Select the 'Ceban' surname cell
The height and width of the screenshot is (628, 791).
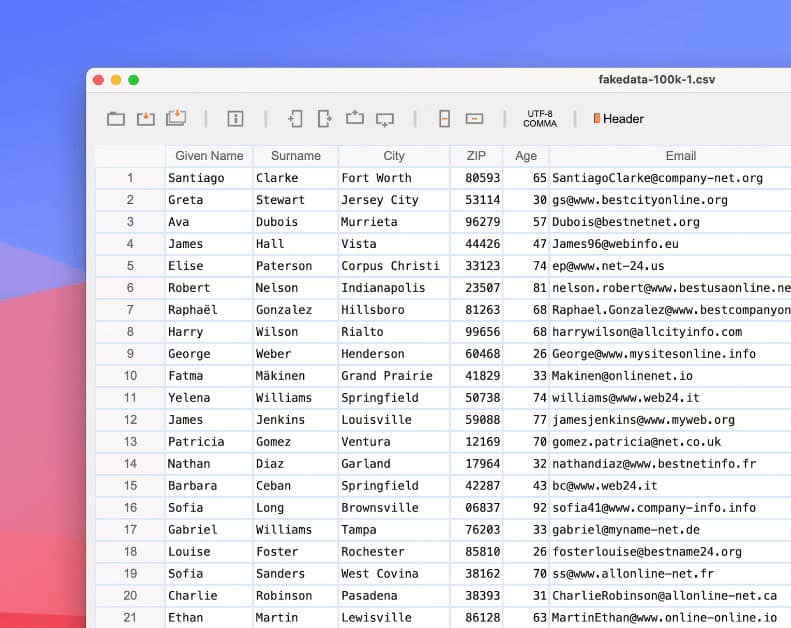pos(296,485)
